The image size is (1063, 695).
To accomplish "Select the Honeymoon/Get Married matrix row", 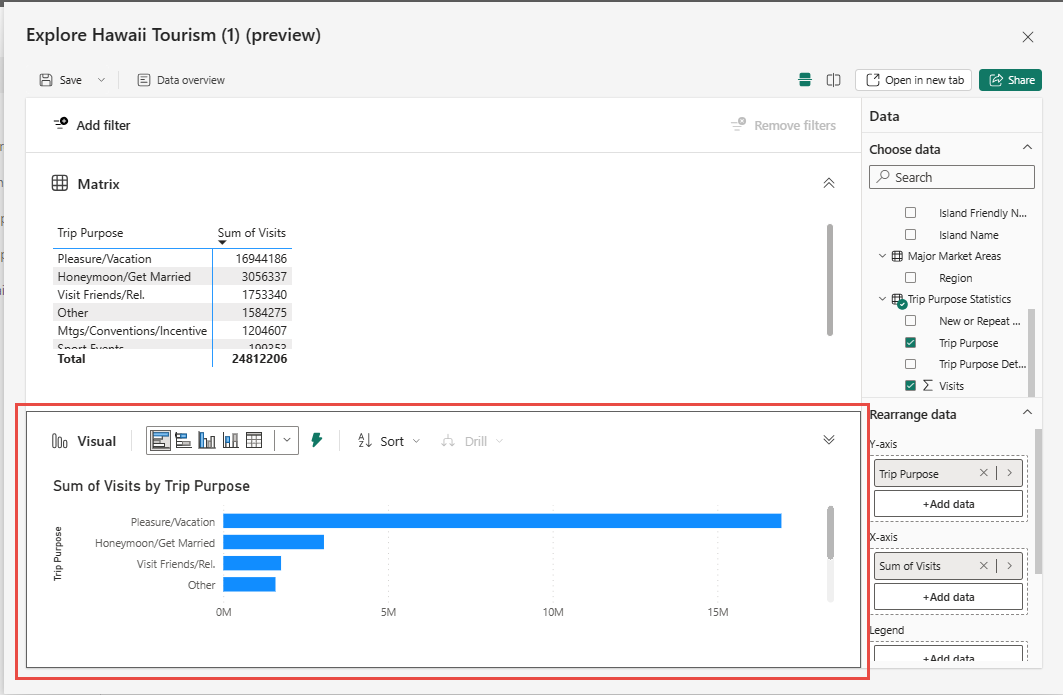I will point(172,277).
